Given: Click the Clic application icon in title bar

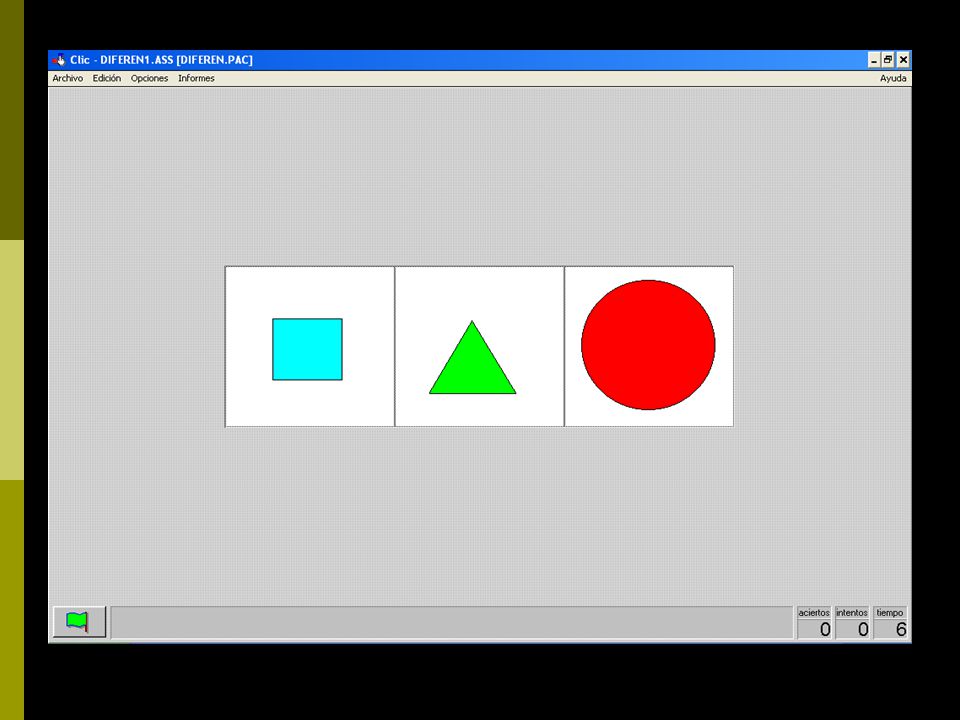Looking at the screenshot, I should point(59,60).
